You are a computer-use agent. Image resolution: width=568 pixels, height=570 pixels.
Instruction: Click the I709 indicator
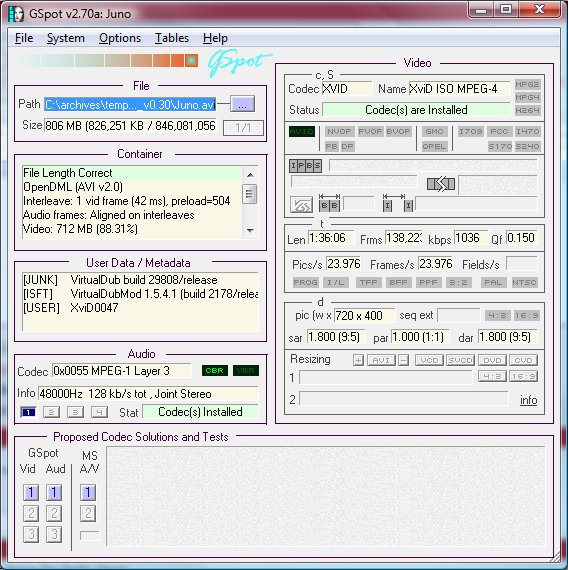tap(470, 131)
